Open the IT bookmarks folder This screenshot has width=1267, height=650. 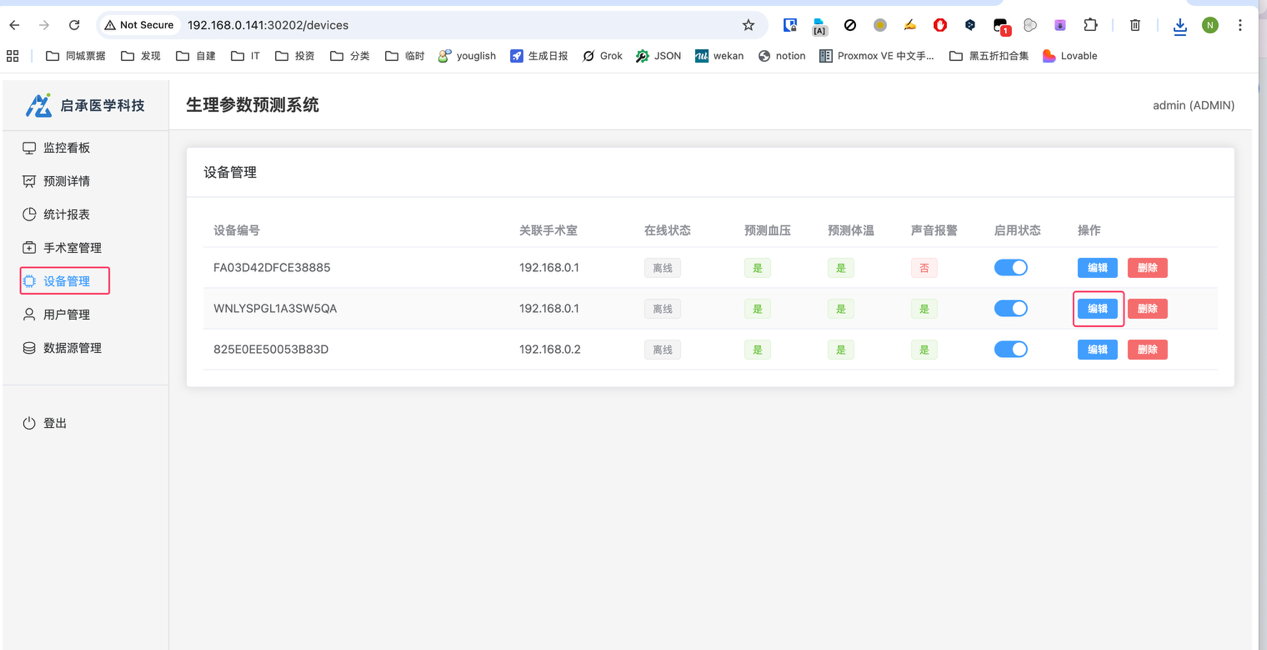[x=246, y=56]
